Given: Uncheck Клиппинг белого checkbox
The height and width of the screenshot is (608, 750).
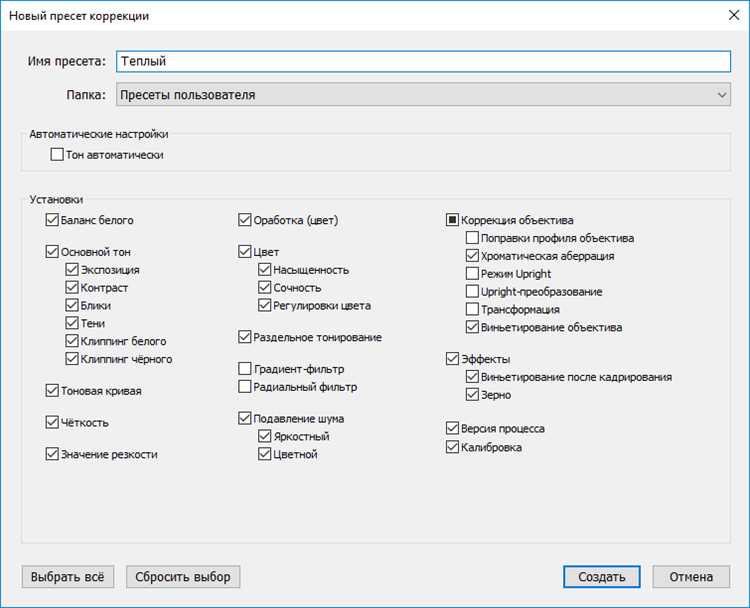Looking at the screenshot, I should pos(72,341).
